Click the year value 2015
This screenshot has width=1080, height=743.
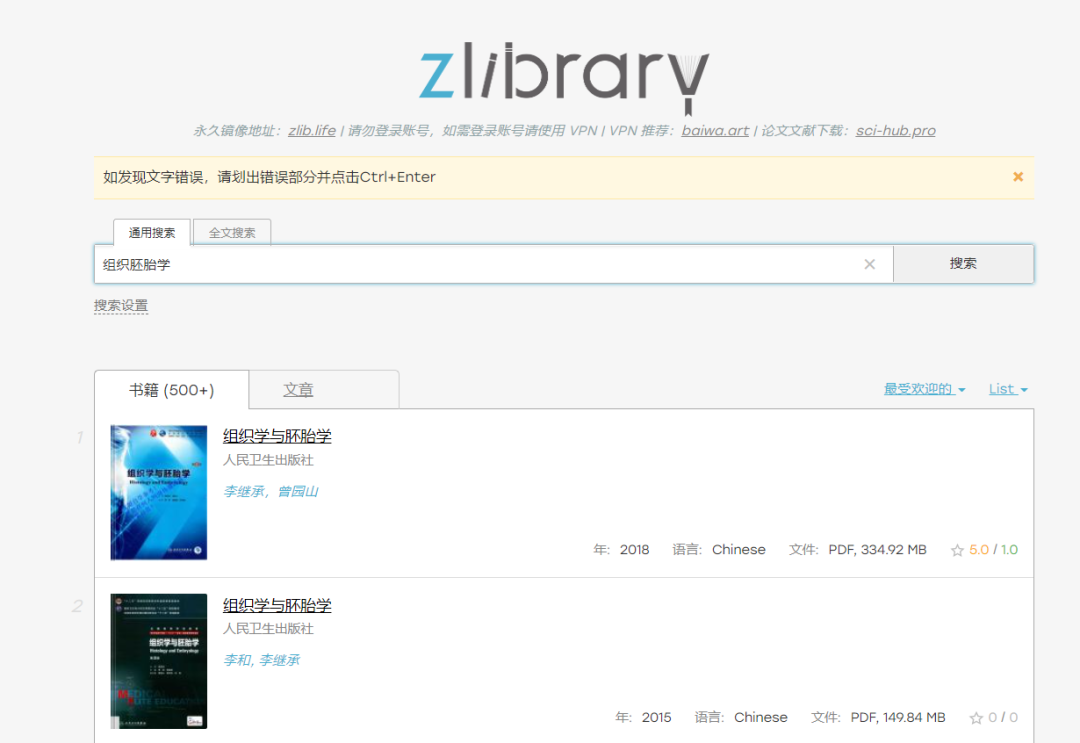tap(656, 718)
